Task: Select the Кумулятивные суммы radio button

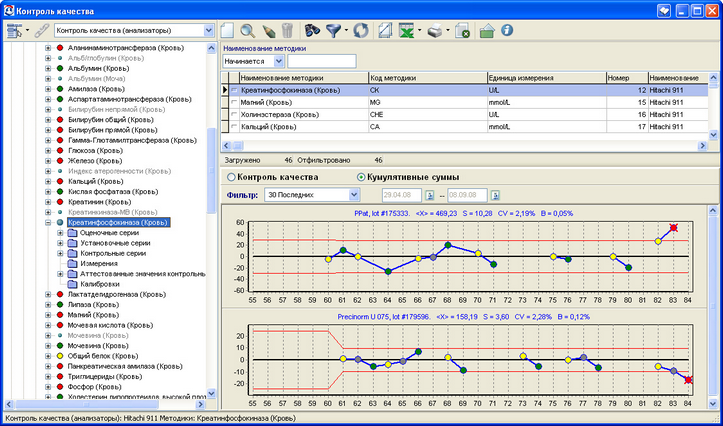Action: (x=362, y=177)
